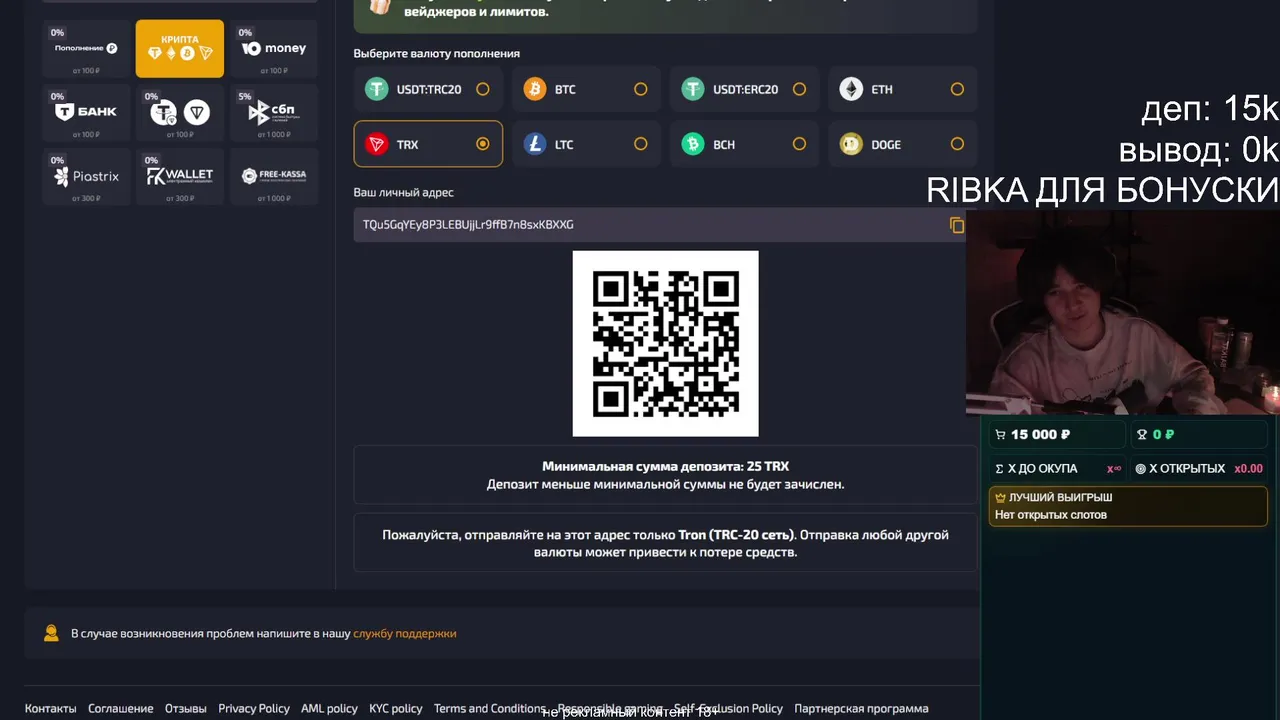1280x720 pixels.
Task: Open the Контакты footer link
Action: click(50, 708)
